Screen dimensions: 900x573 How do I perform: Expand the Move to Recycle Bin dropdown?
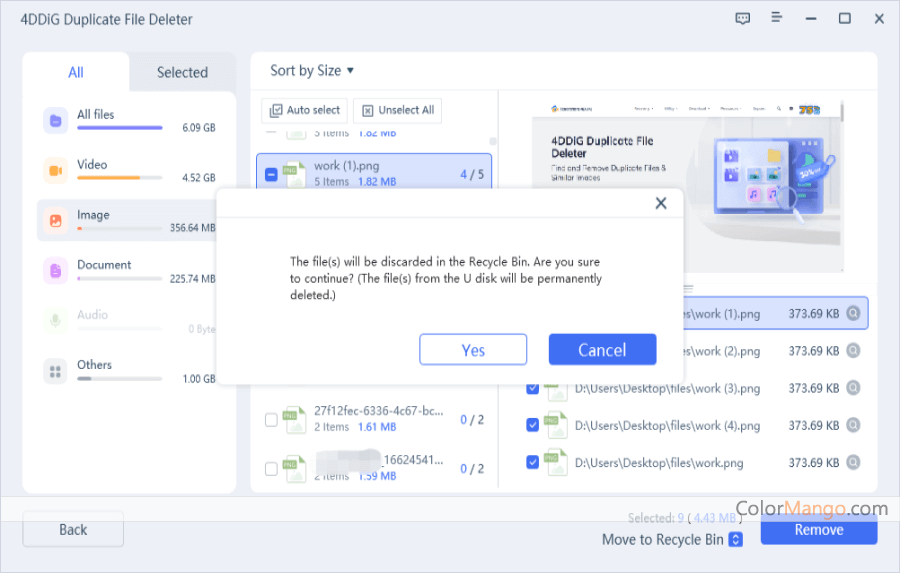(x=736, y=540)
